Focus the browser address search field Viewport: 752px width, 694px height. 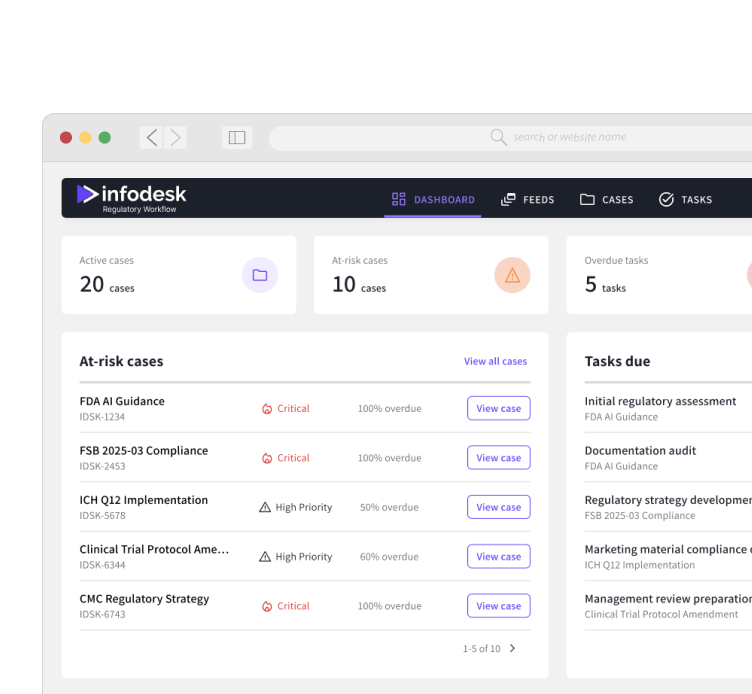pyautogui.click(x=600, y=137)
